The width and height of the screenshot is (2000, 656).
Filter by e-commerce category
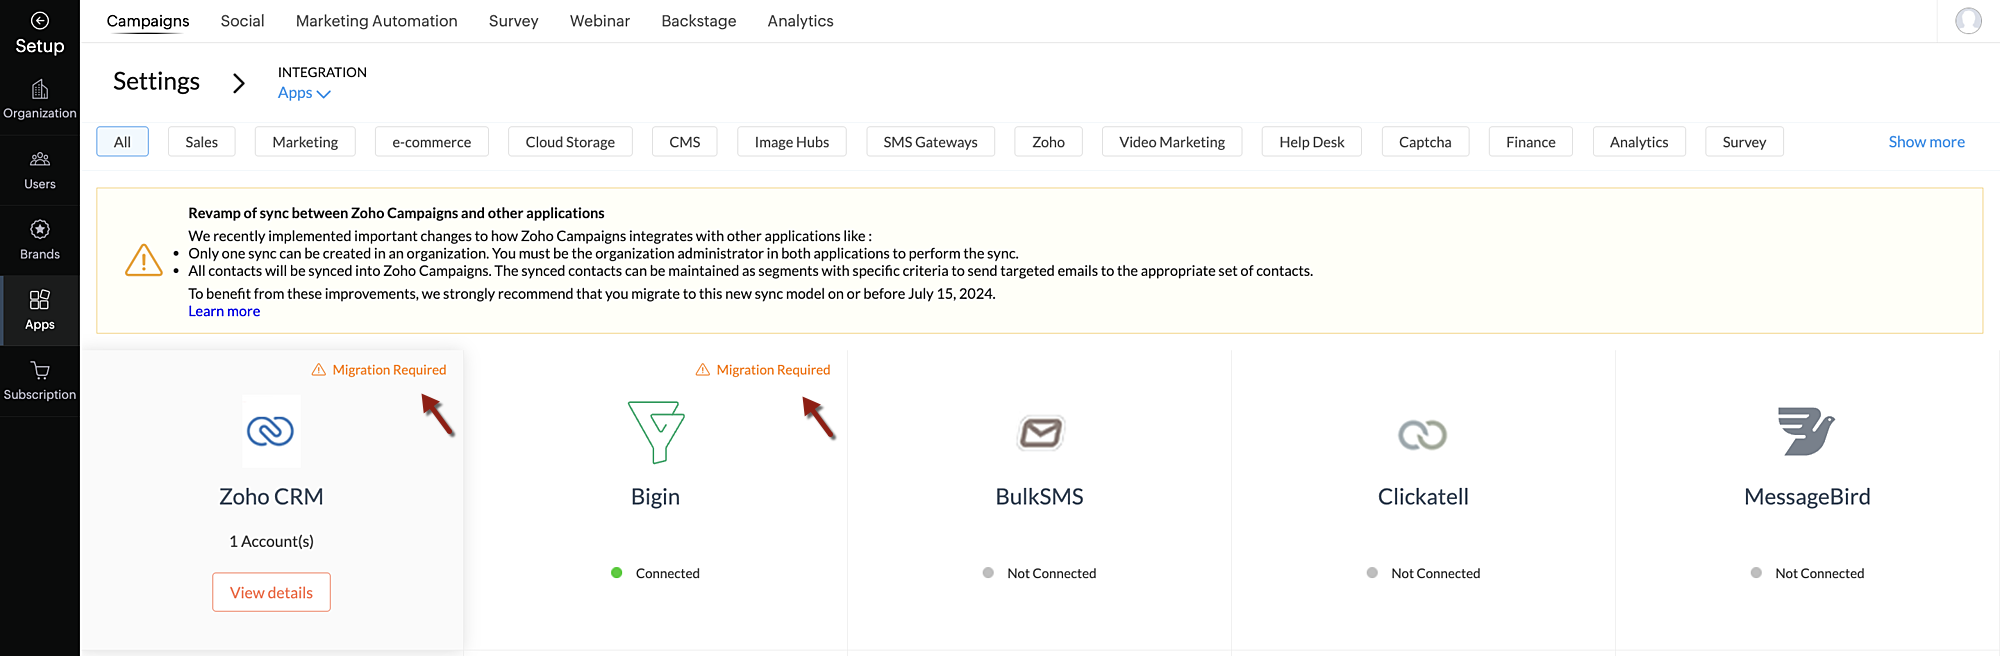(431, 142)
